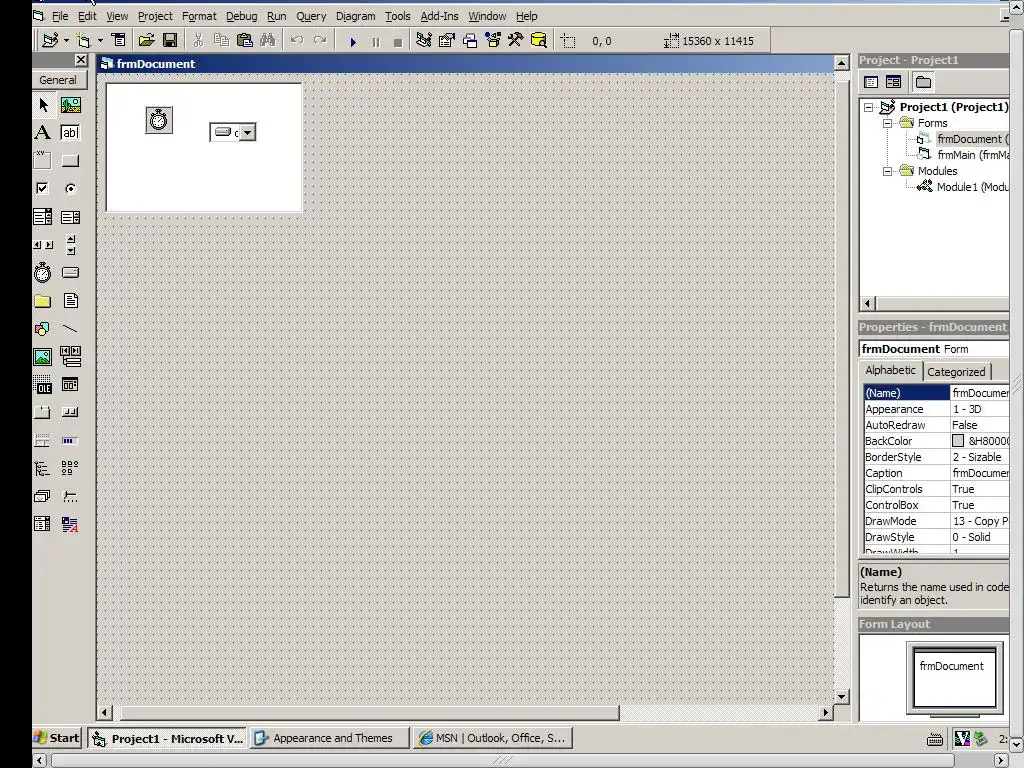Open Data View Window toolbar icon
Viewport: 1024px width, 768px height.
click(539, 40)
